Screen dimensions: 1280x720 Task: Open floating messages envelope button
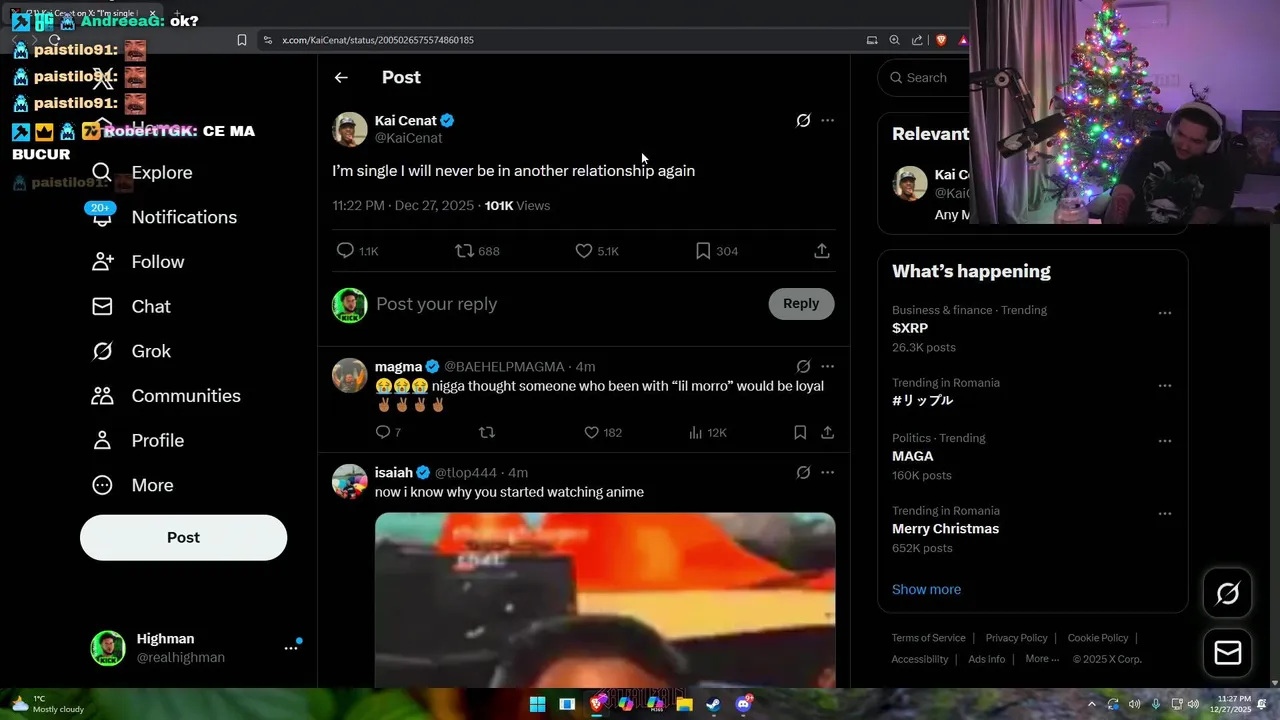pyautogui.click(x=1228, y=653)
